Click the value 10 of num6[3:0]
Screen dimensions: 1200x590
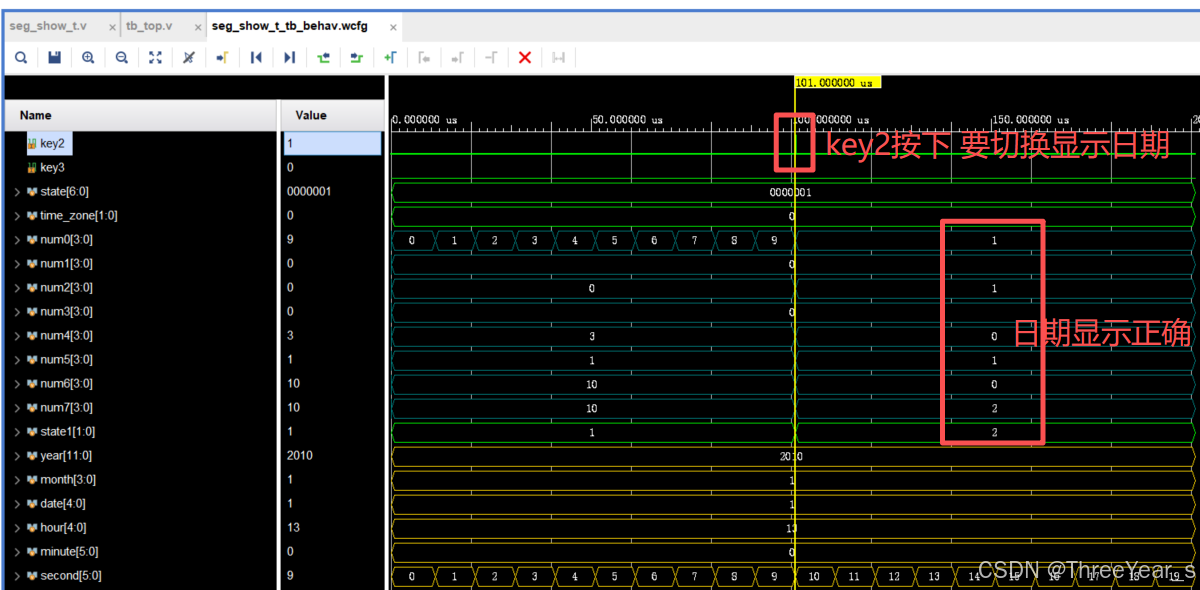coord(293,383)
